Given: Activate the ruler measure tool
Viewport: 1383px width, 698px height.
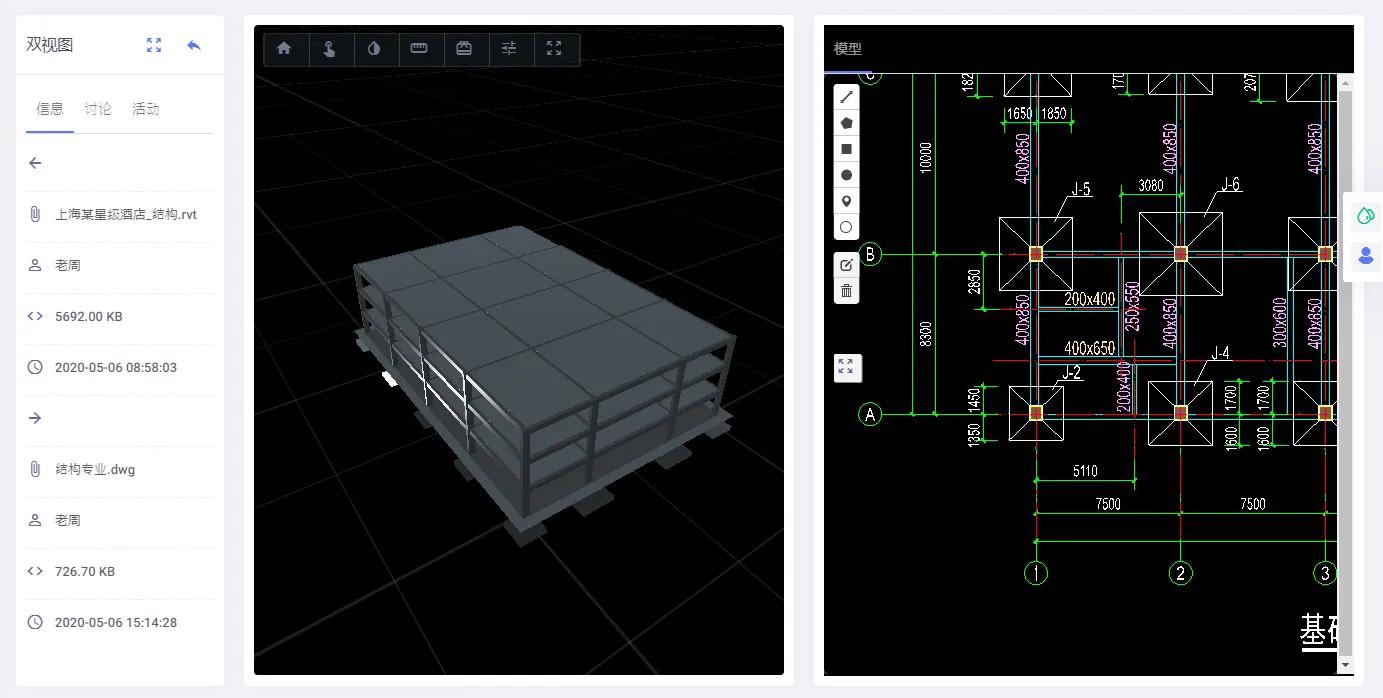Looking at the screenshot, I should [x=419, y=48].
